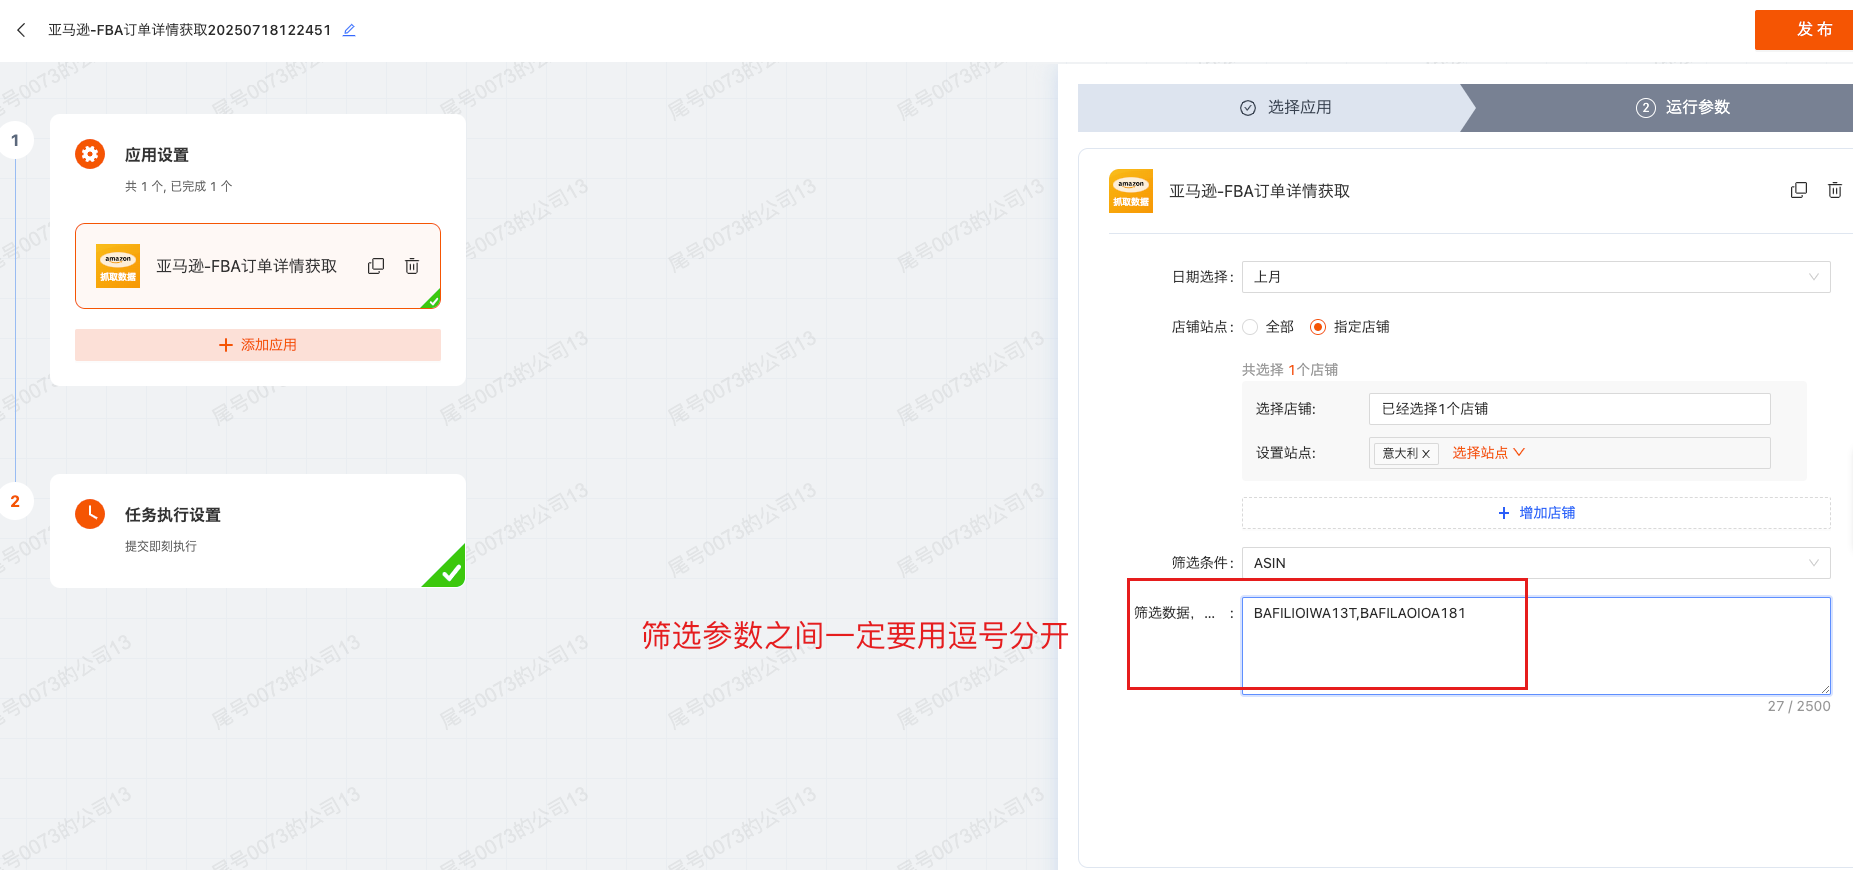Select the 亚马逊-FBA订单详情获取 app card
The width and height of the screenshot is (1853, 870).
(x=258, y=266)
